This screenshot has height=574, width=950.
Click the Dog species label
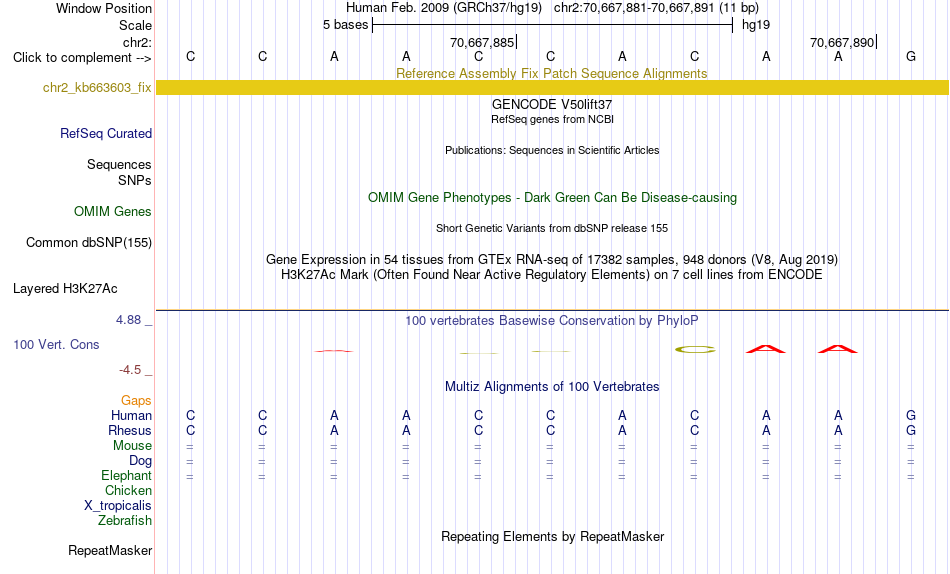(140, 461)
